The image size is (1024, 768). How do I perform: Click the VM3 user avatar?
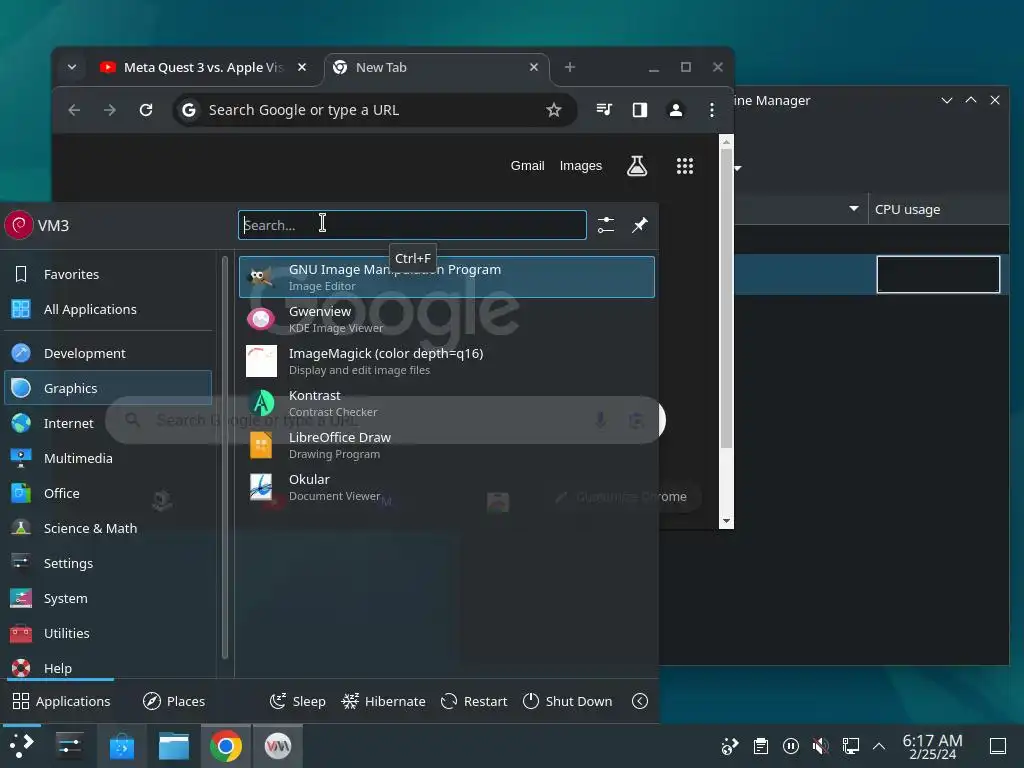pyautogui.click(x=19, y=225)
